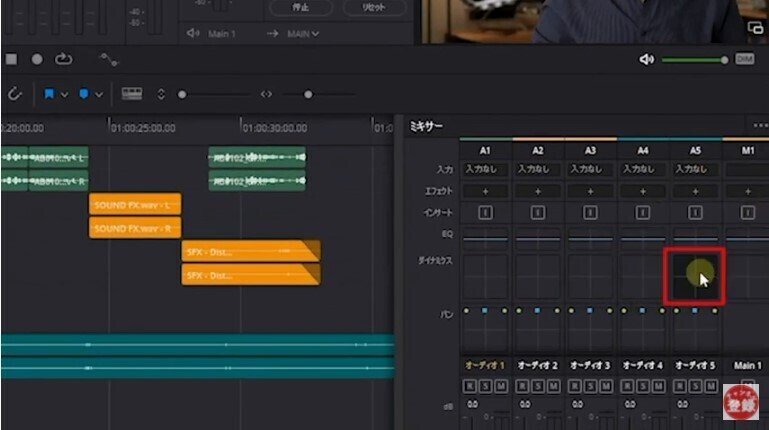
Task: Select the SOUND FX.wav - R clip
Action: (x=135, y=228)
